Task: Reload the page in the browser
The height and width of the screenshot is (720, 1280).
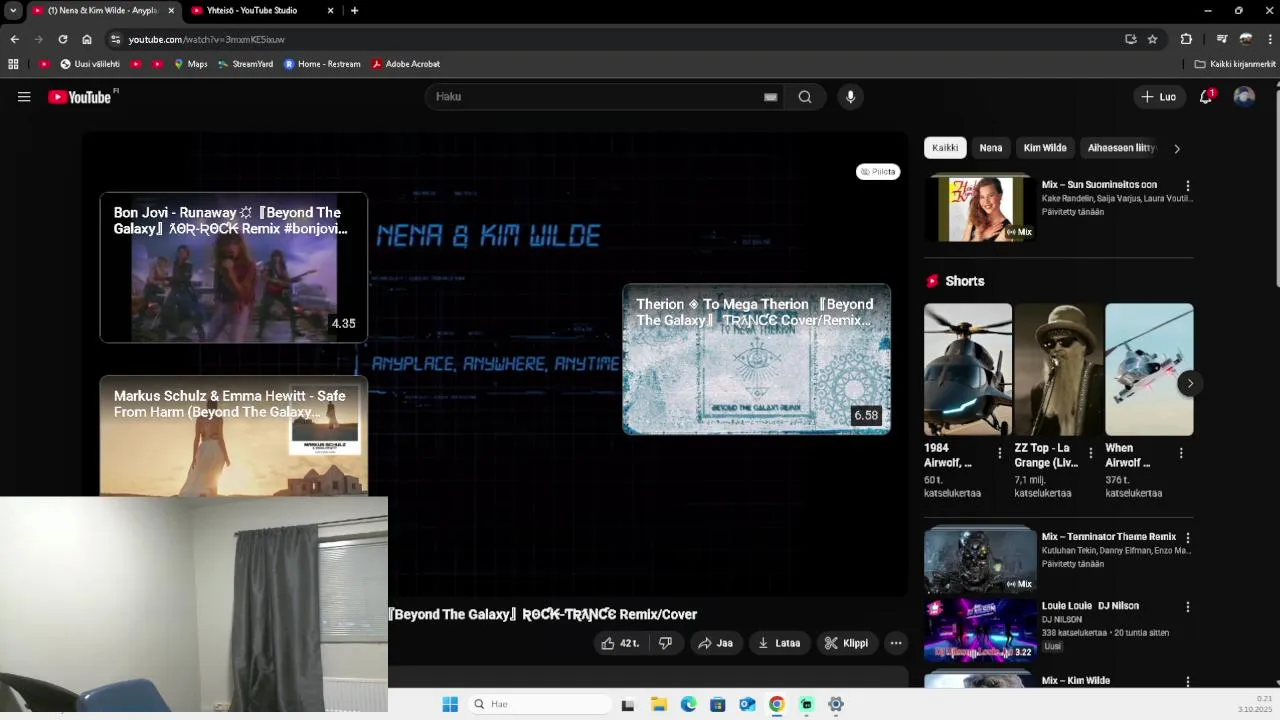Action: (x=62, y=39)
